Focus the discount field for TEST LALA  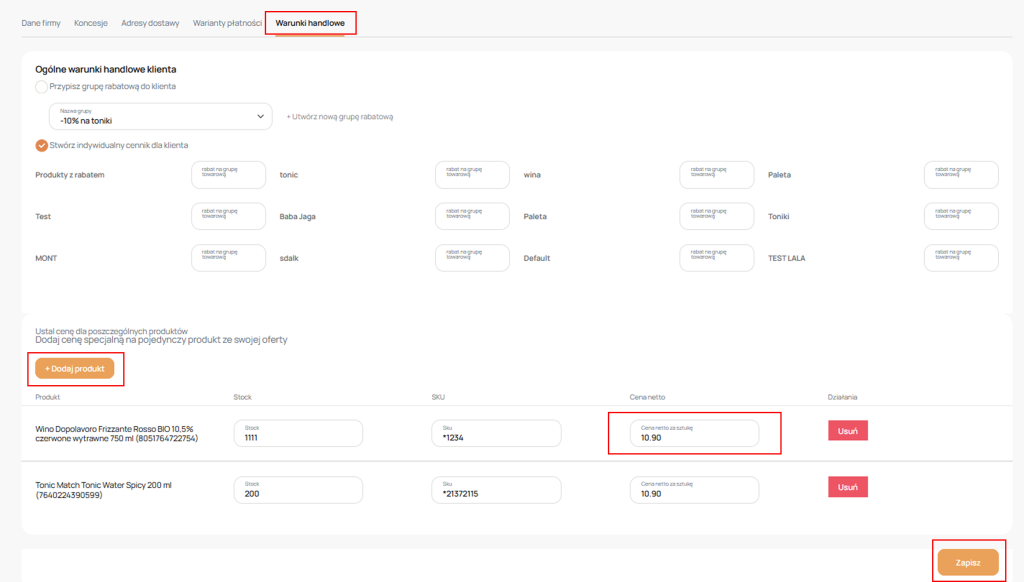point(960,258)
